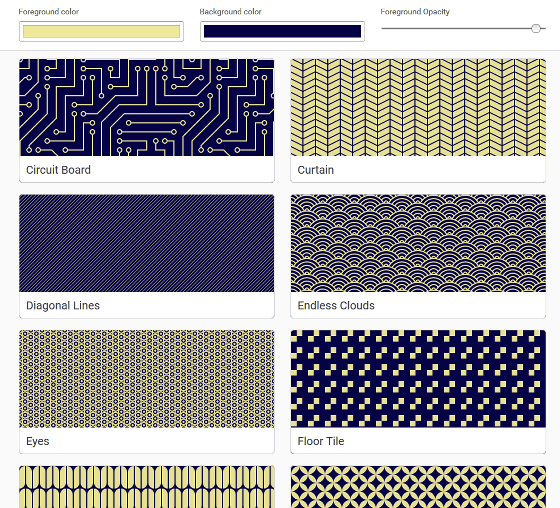Click the Circuit Board label
This screenshot has height=508, width=560.
[x=58, y=170]
